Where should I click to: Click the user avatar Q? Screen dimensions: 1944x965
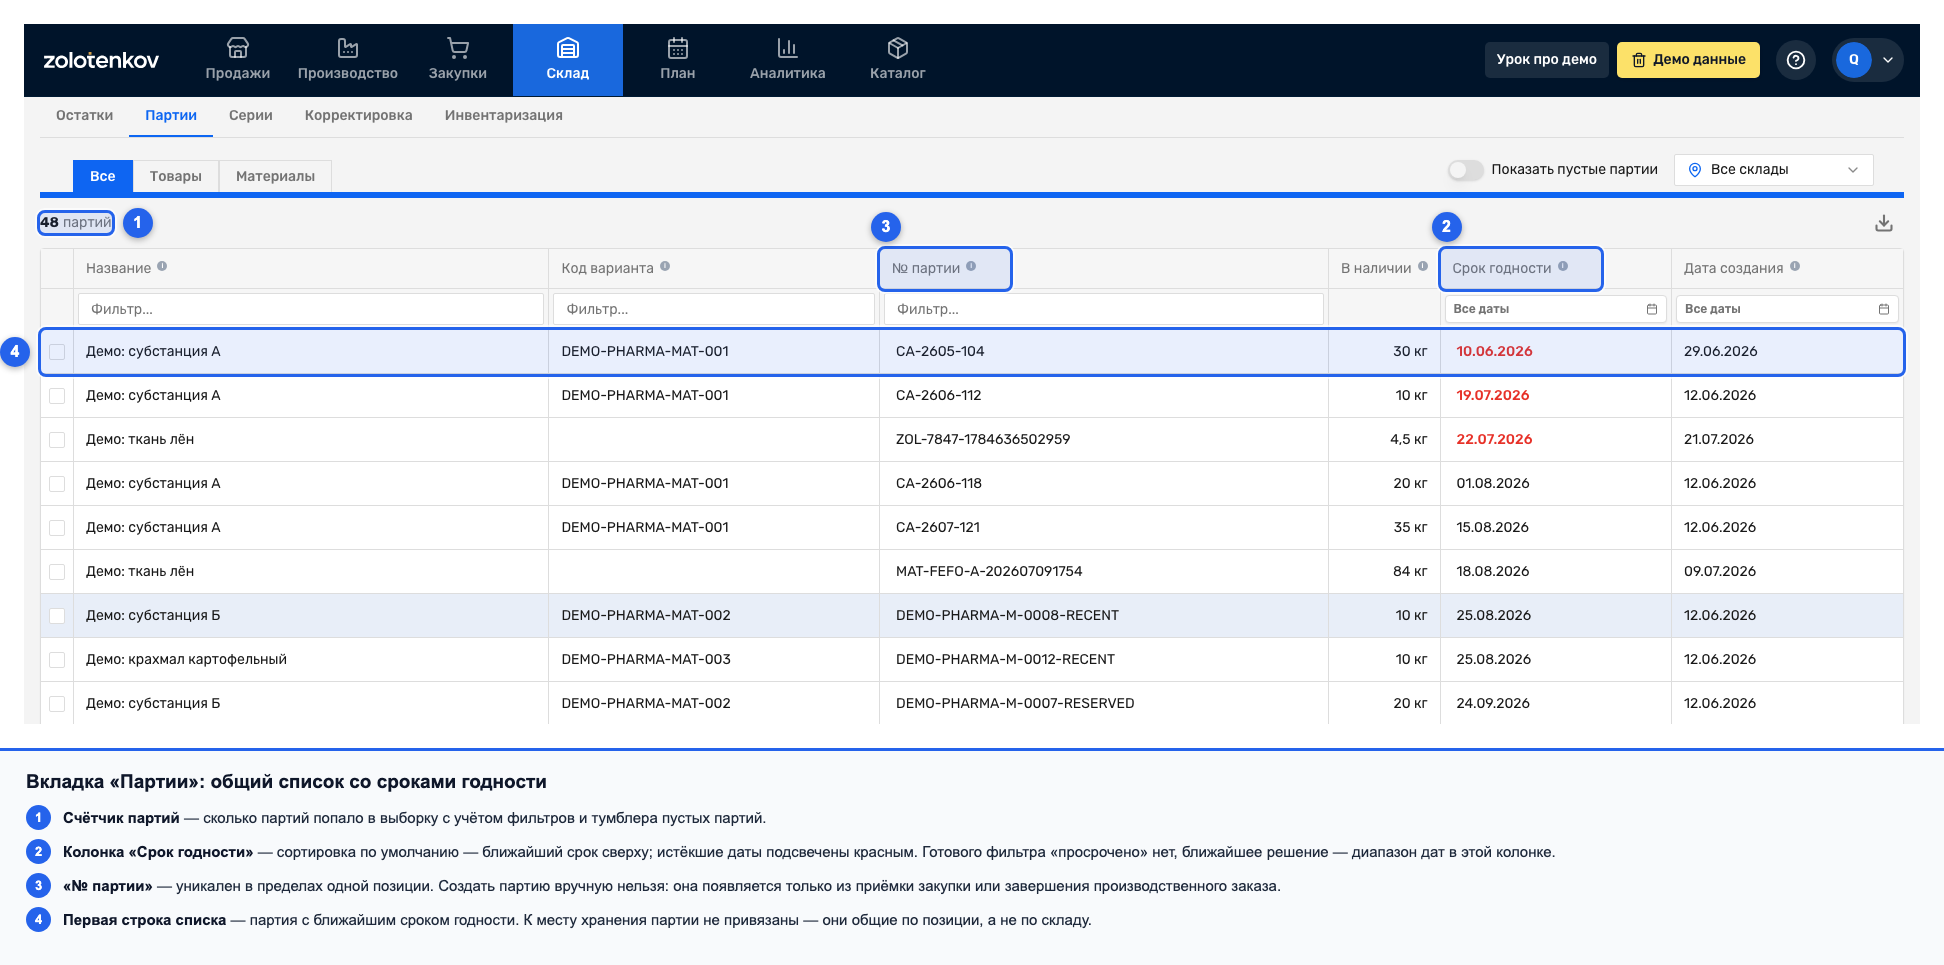[1853, 60]
